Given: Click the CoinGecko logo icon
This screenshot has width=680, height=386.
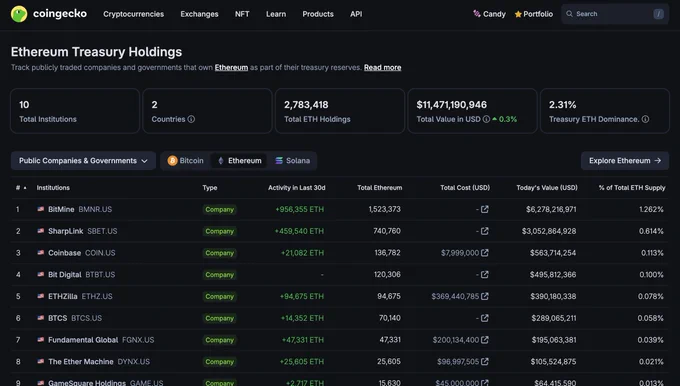Looking at the screenshot, I should point(19,14).
